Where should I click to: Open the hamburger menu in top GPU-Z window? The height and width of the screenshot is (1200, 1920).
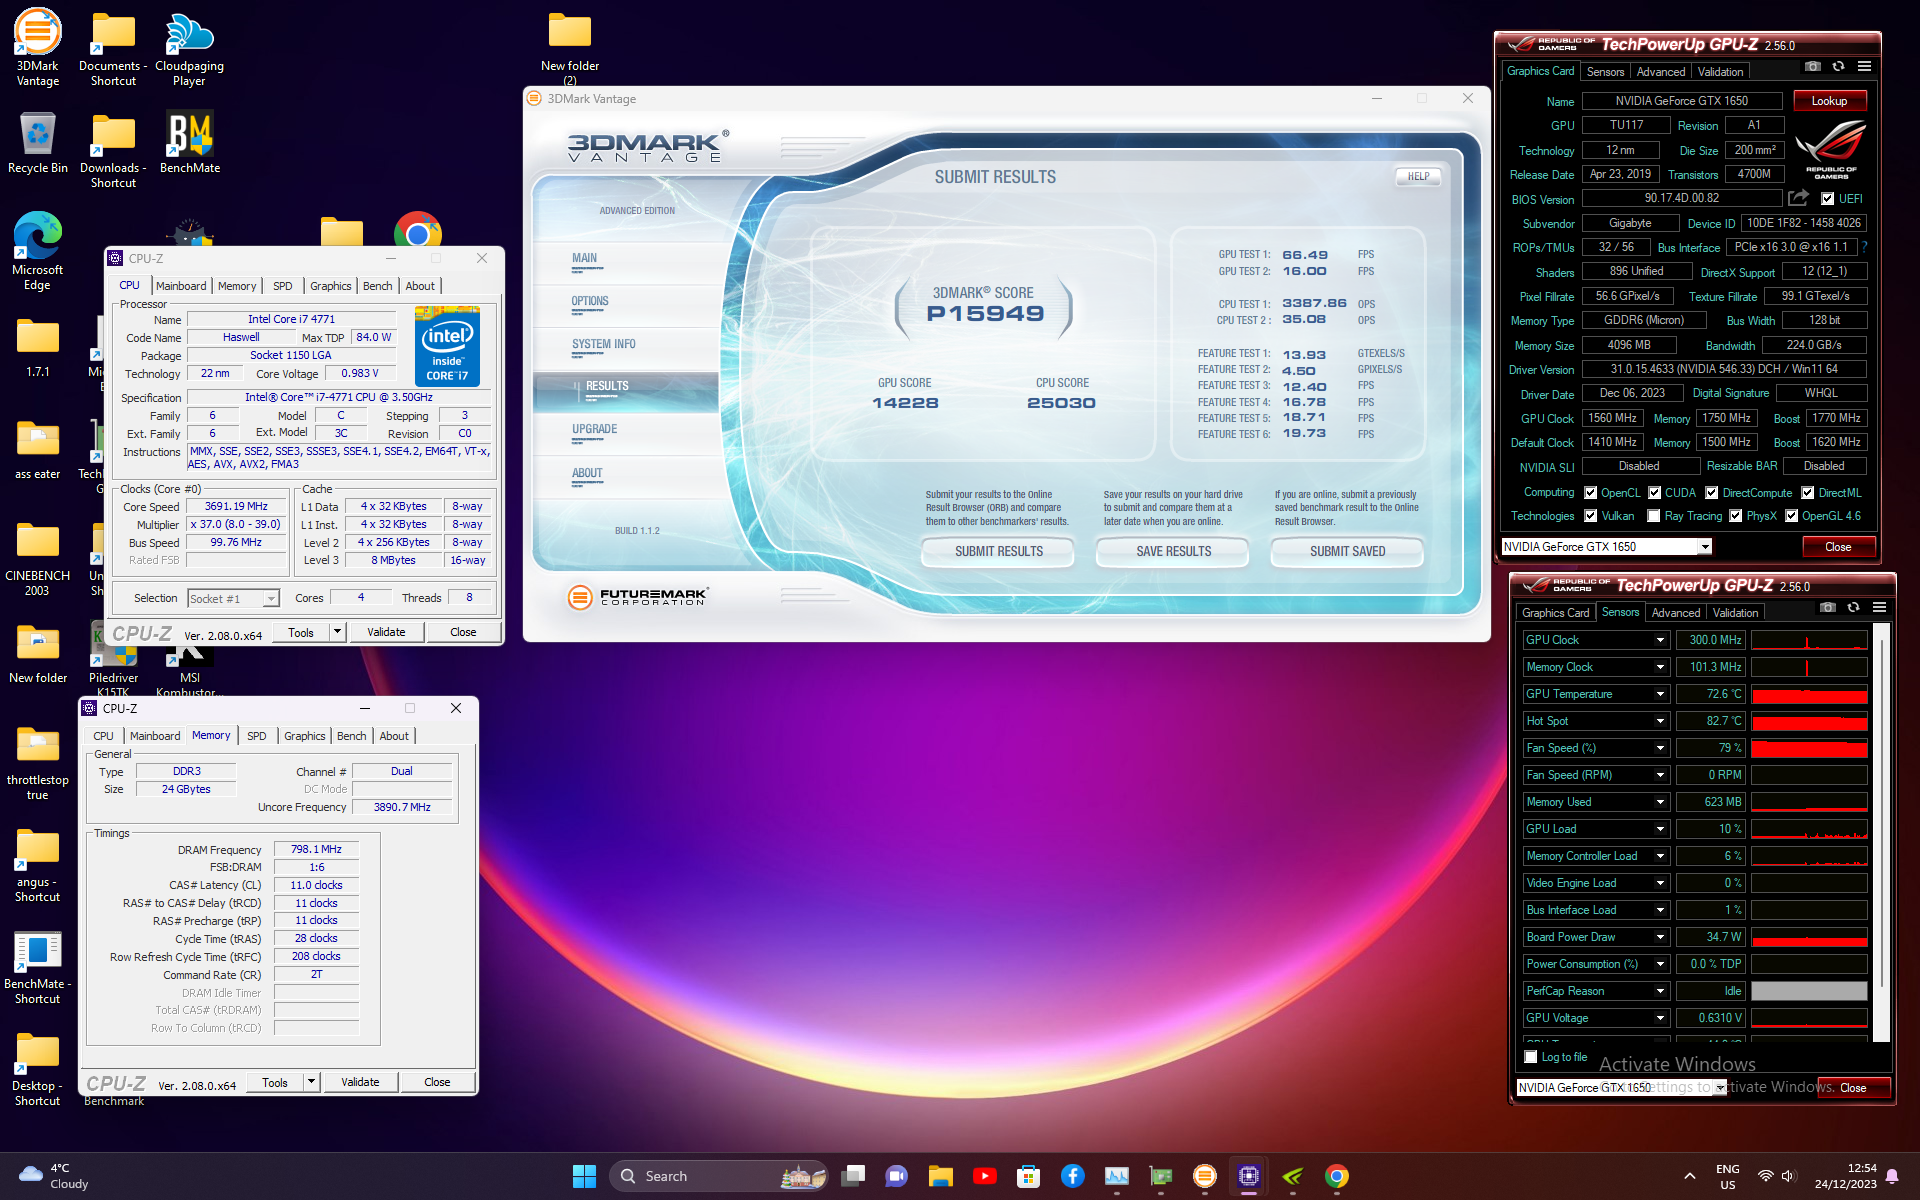click(x=1864, y=67)
